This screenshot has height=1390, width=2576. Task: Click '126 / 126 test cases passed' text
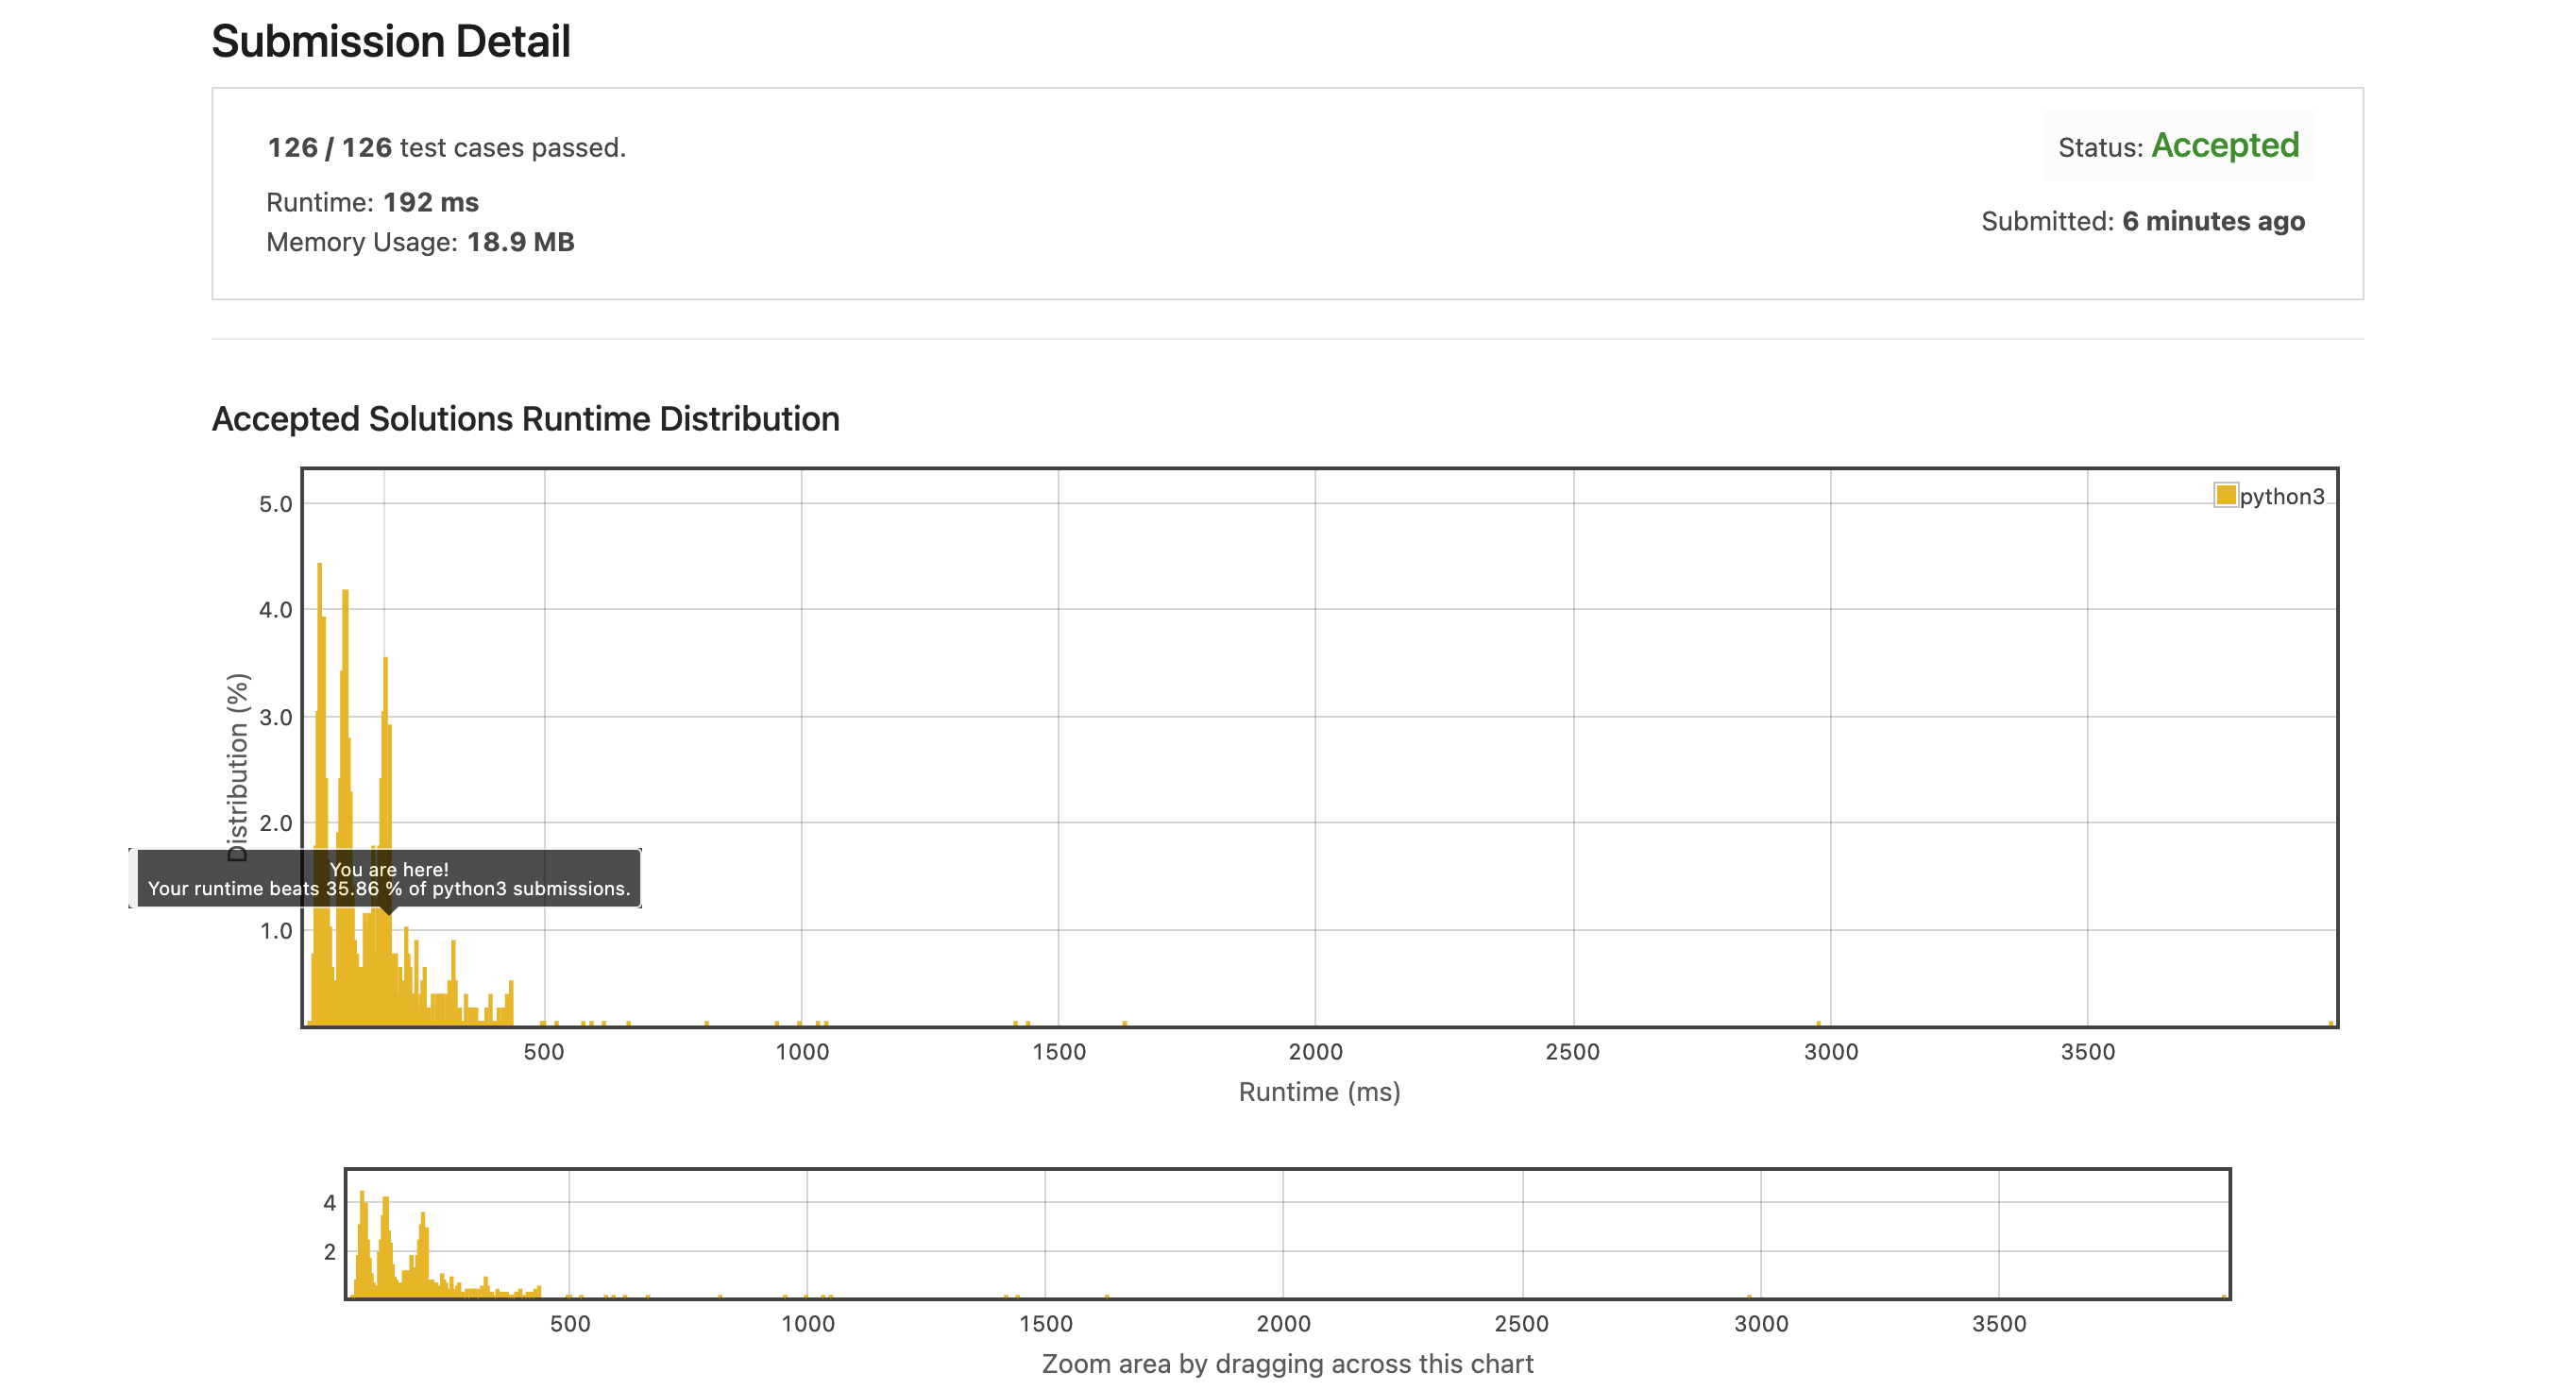click(446, 148)
